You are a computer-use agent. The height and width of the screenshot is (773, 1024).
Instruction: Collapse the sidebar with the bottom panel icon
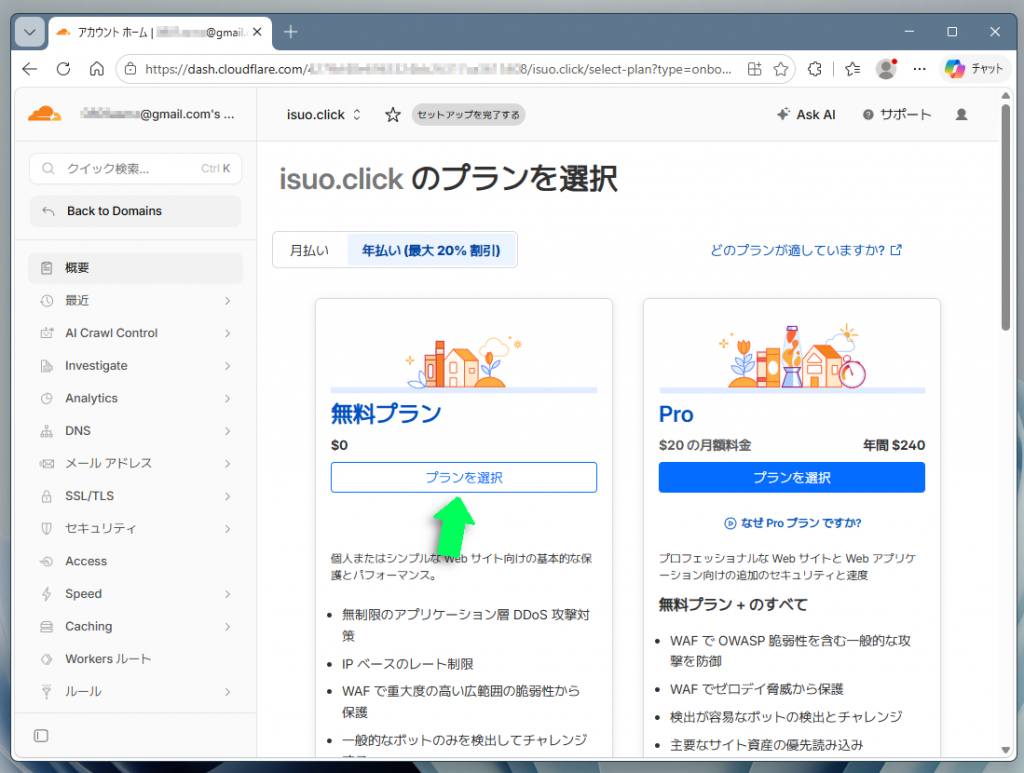(x=40, y=736)
